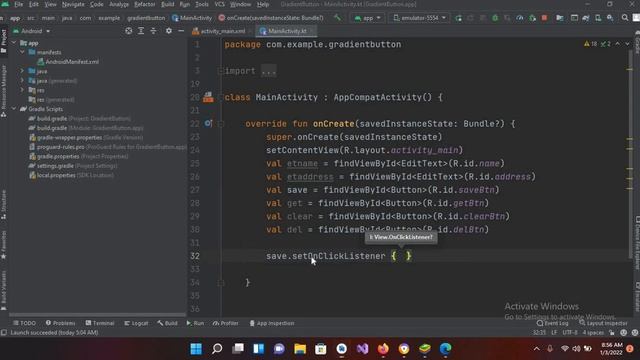Screen dimensions: 640x360
Task: Hide the Project panel with minus icon
Action: click(x=181, y=31)
